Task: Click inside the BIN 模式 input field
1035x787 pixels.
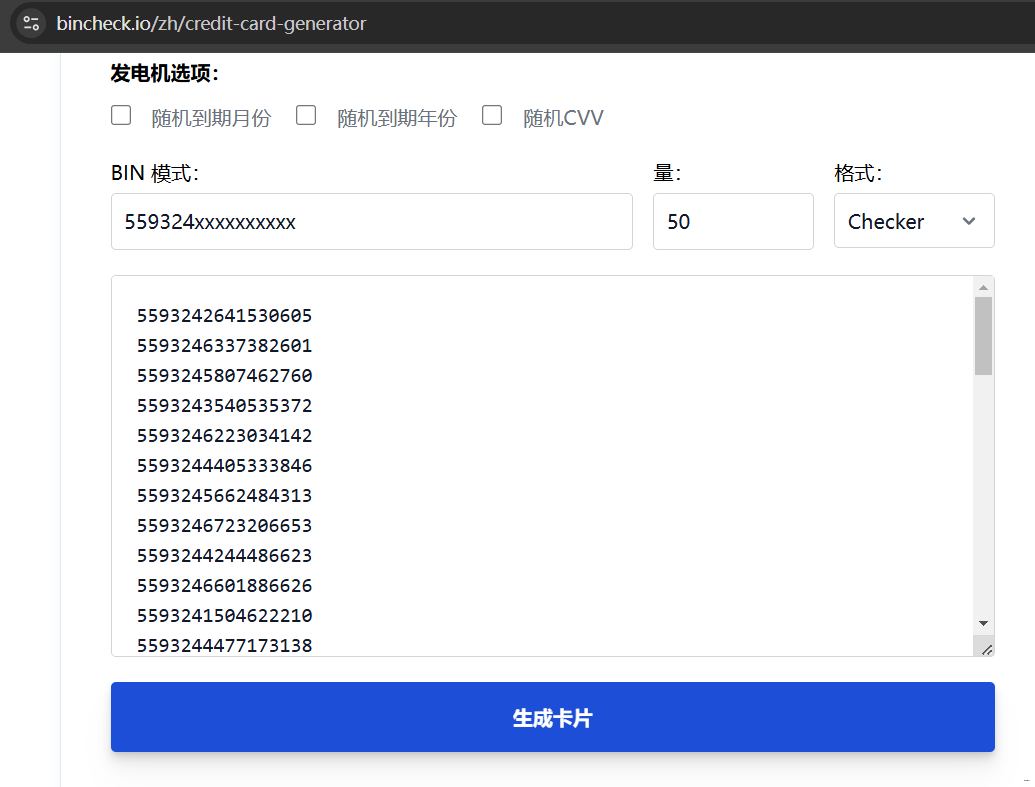Action: [370, 221]
